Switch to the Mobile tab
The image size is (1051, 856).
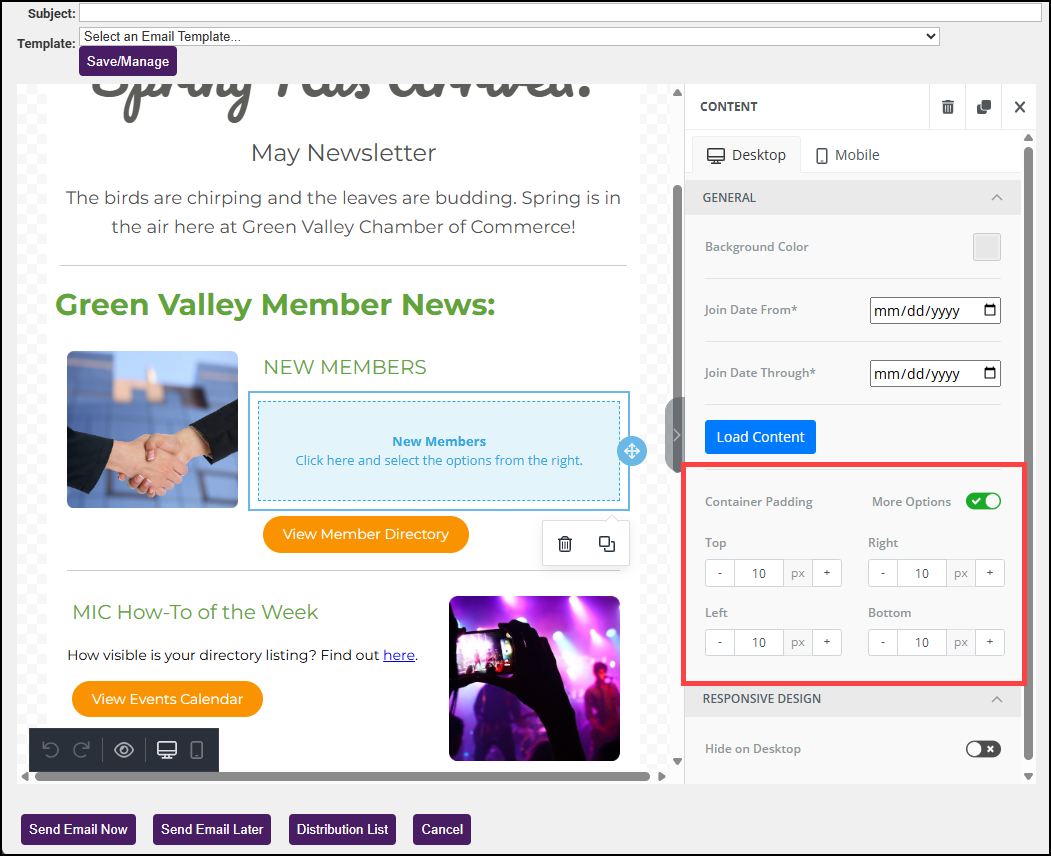coord(847,155)
